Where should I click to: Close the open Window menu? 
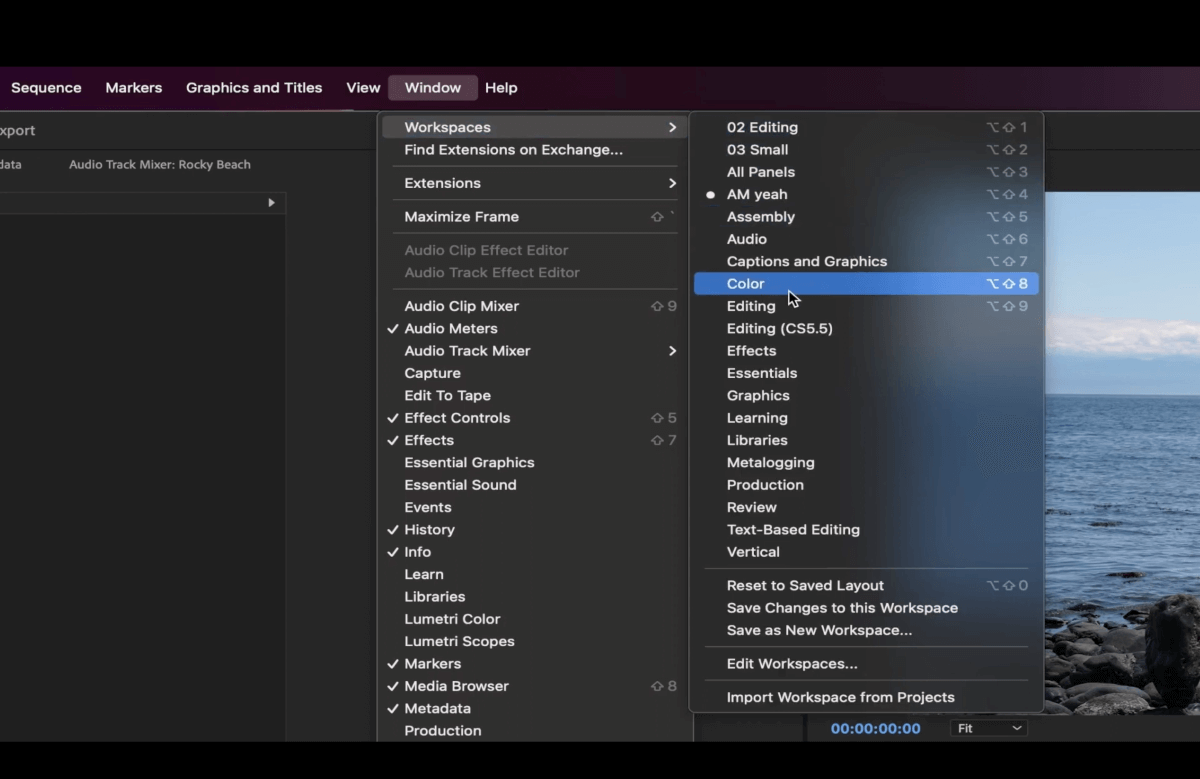[x=433, y=88]
